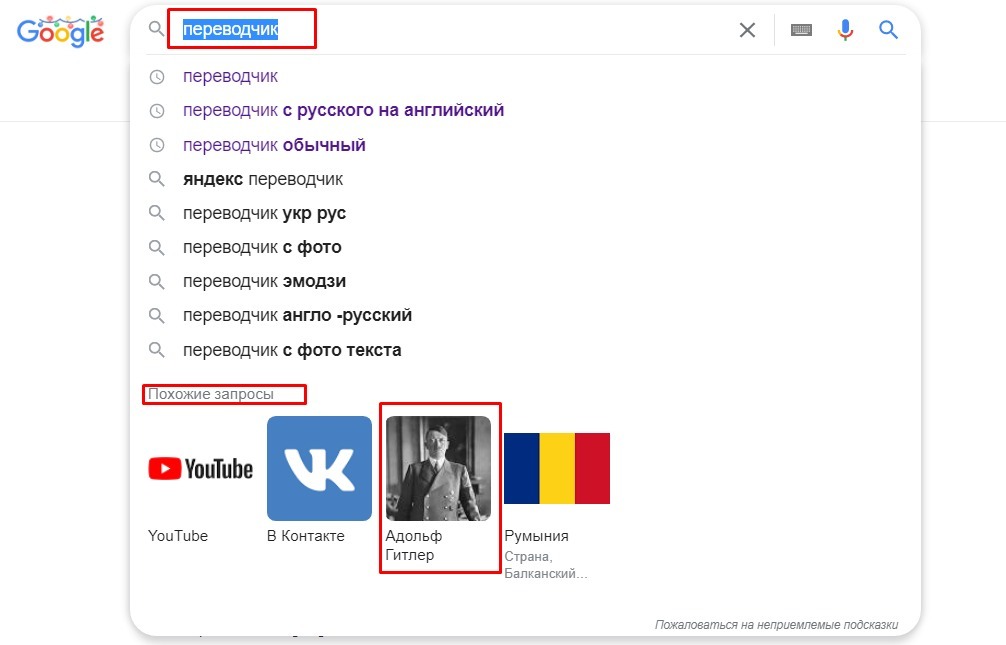Click the clock icon beside переводчик с русского на английский
Image resolution: width=1006 pixels, height=645 pixels.
[x=157, y=110]
